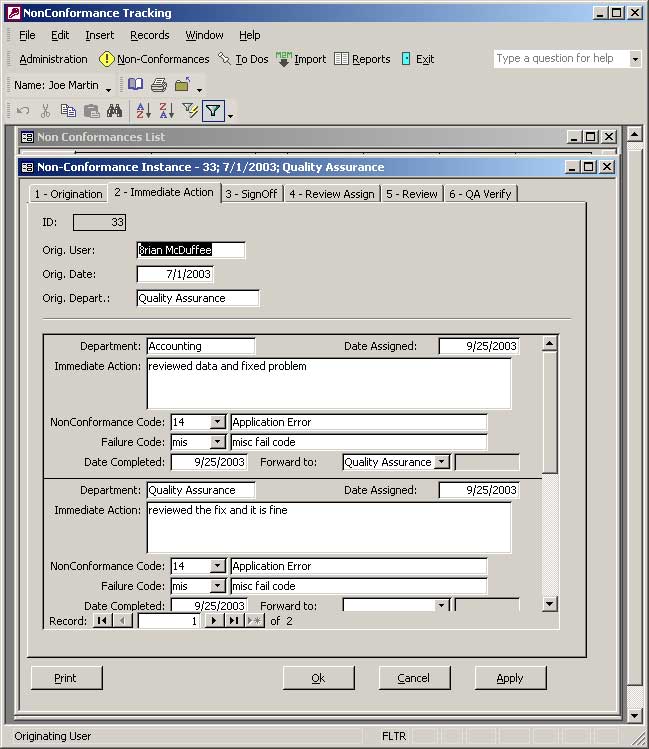Open the Records menu
649x749 pixels.
[150, 35]
